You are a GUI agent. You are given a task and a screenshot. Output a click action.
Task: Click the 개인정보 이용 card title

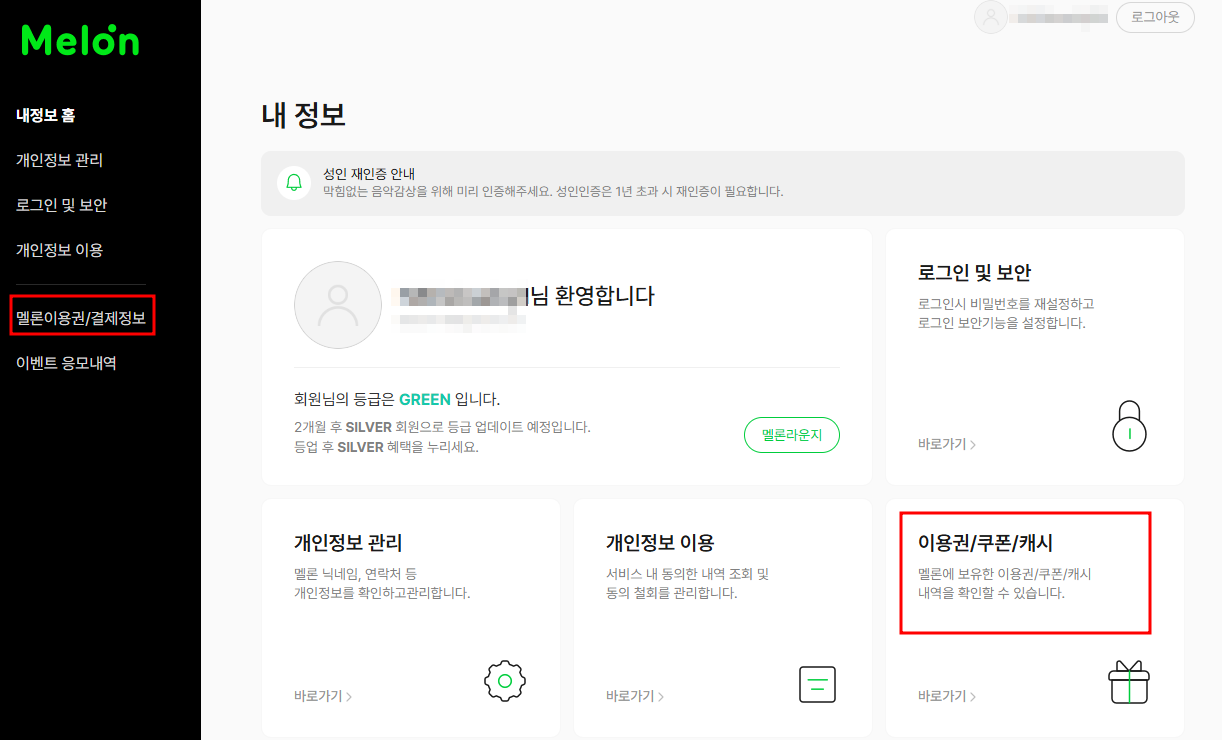pos(660,543)
